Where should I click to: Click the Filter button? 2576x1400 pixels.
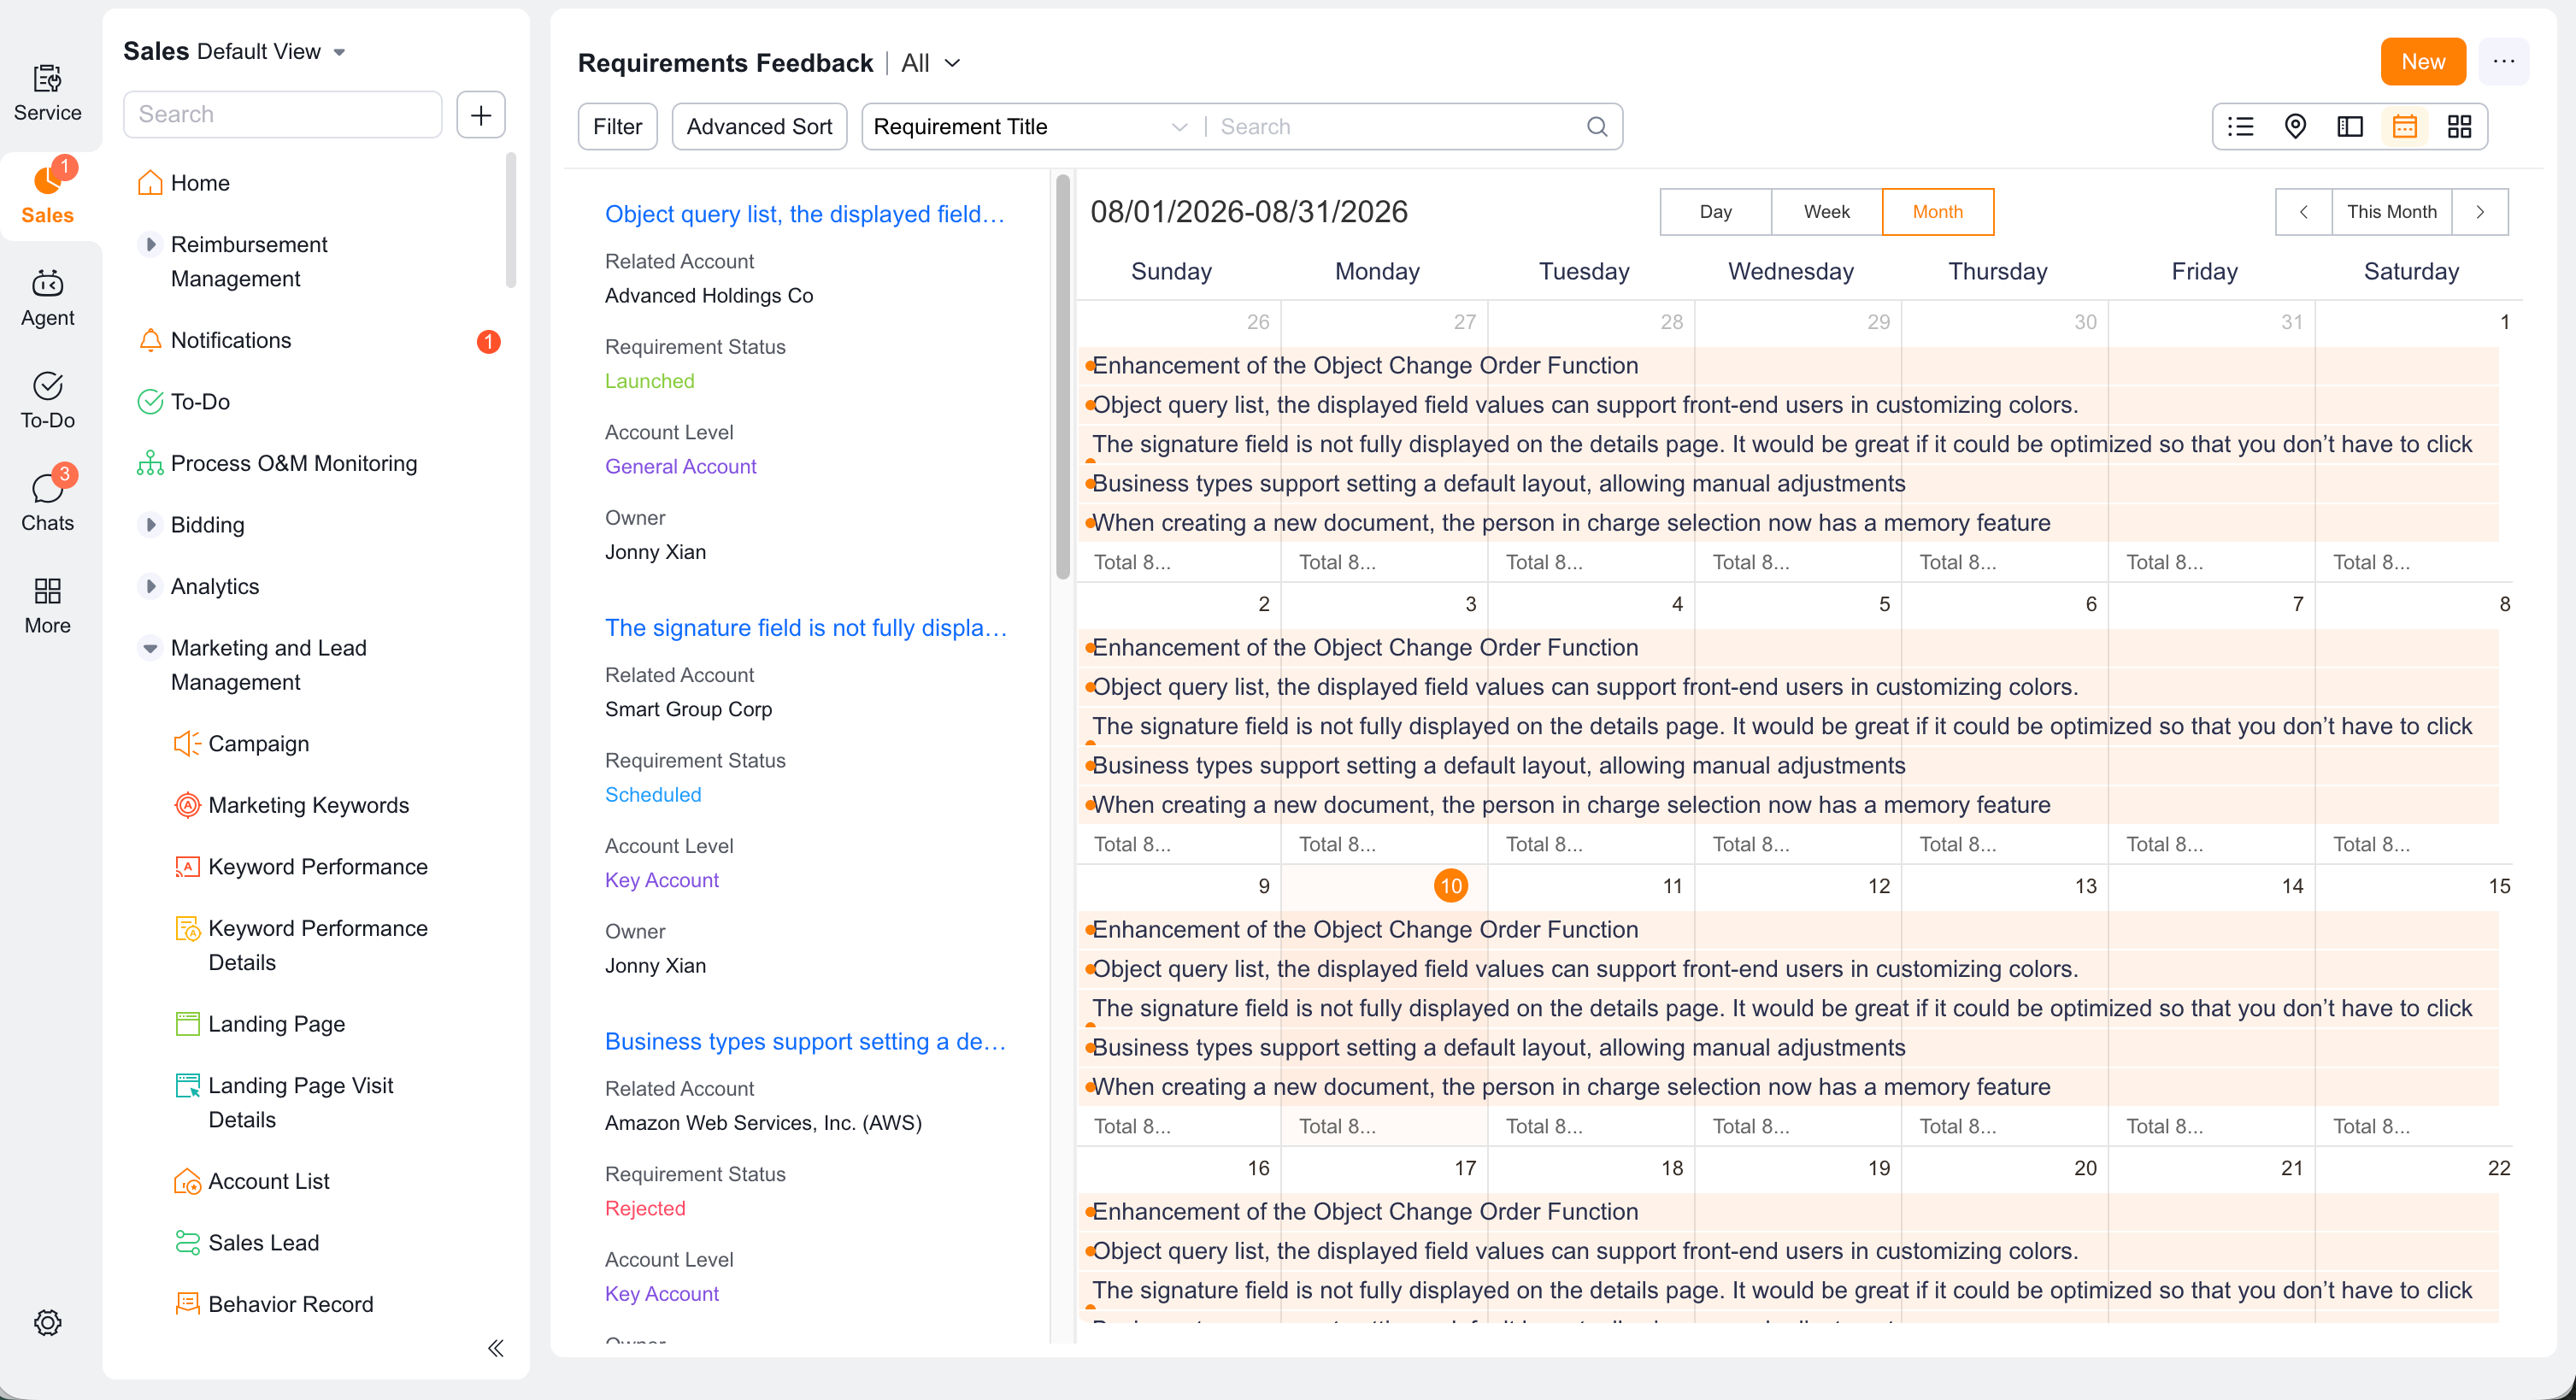pyautogui.click(x=618, y=127)
